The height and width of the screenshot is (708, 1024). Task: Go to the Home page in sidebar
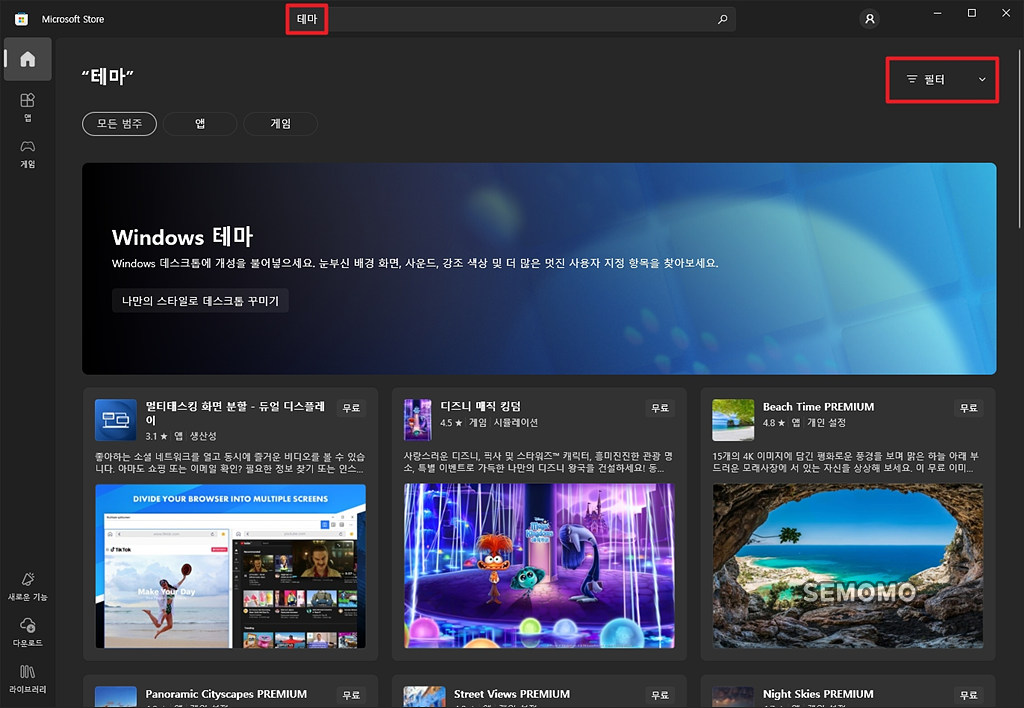[27, 59]
